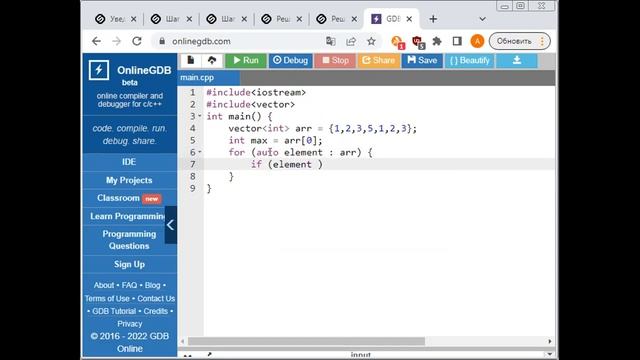The height and width of the screenshot is (360, 640).
Task: Switch to the fourth browser tab 'Реш'
Action: coord(282,19)
